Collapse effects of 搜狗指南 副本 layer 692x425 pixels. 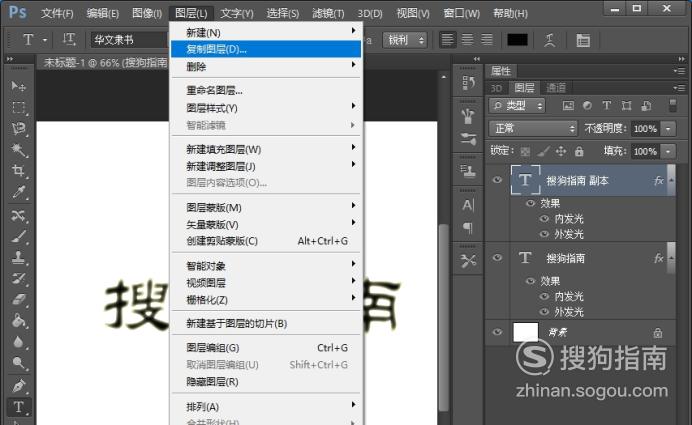point(671,180)
